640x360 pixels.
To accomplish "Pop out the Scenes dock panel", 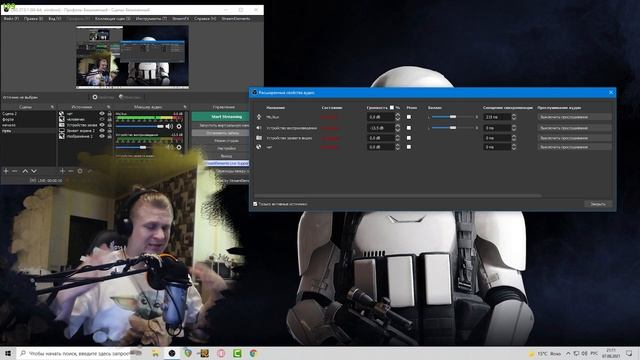I will pos(52,107).
